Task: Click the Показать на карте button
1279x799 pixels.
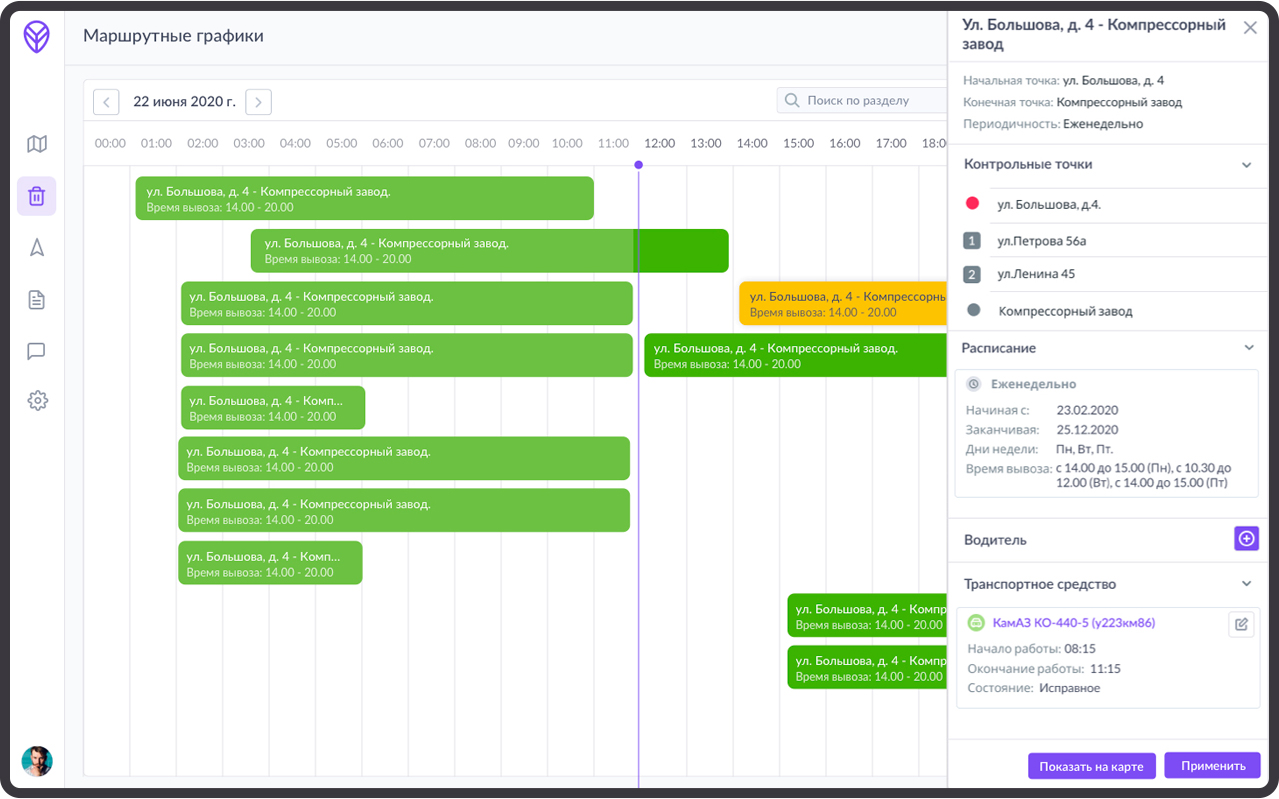Action: point(1091,766)
